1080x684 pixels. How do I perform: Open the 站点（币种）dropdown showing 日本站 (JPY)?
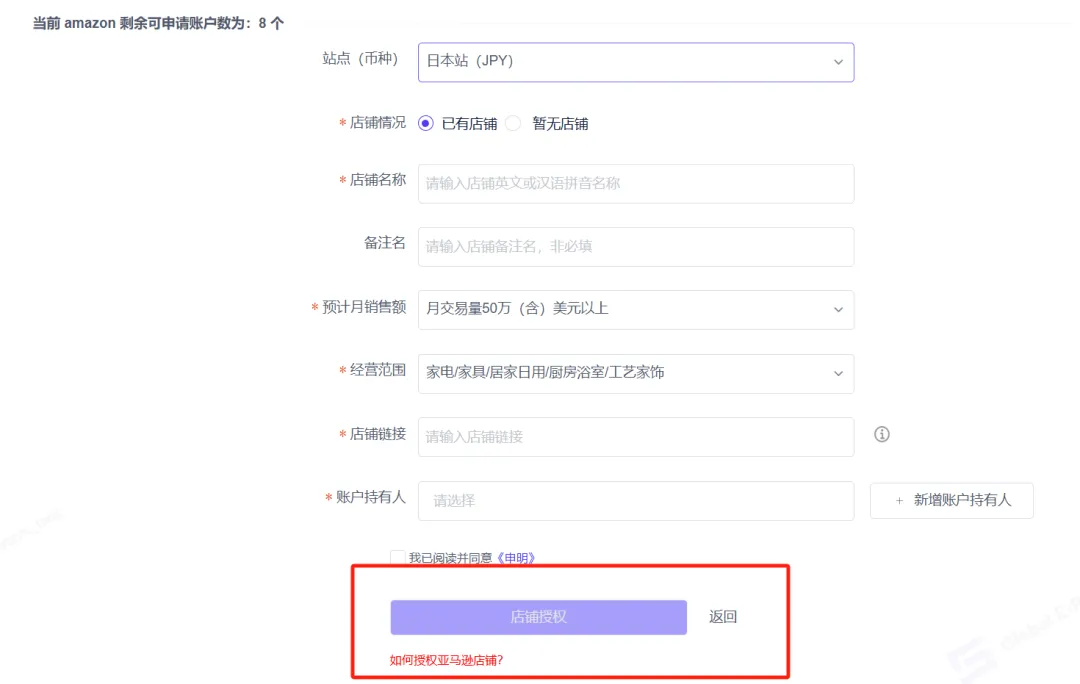636,62
